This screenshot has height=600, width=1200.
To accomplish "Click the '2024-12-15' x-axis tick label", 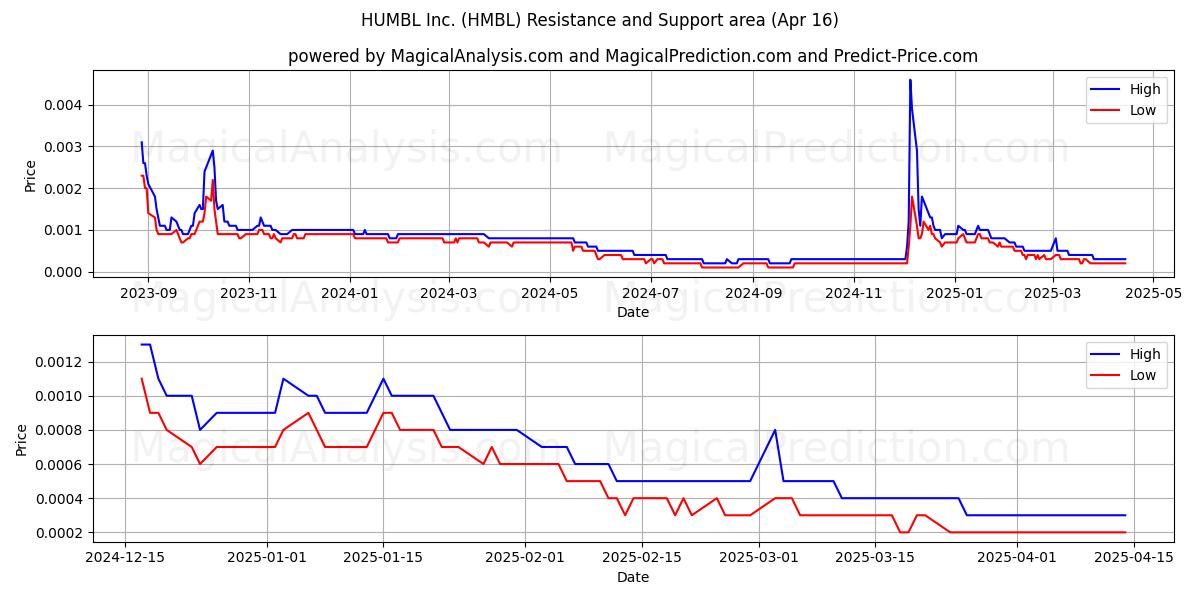I will pos(125,558).
